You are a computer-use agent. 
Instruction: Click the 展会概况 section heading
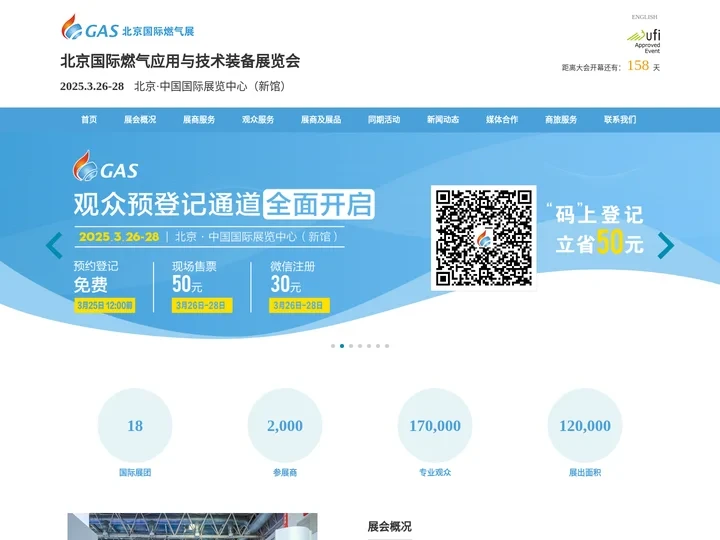(x=389, y=526)
